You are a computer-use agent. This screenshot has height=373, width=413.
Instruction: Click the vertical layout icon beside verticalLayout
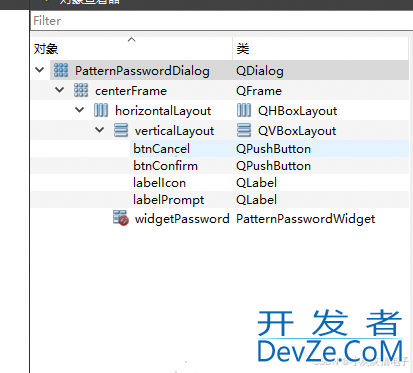pos(121,130)
